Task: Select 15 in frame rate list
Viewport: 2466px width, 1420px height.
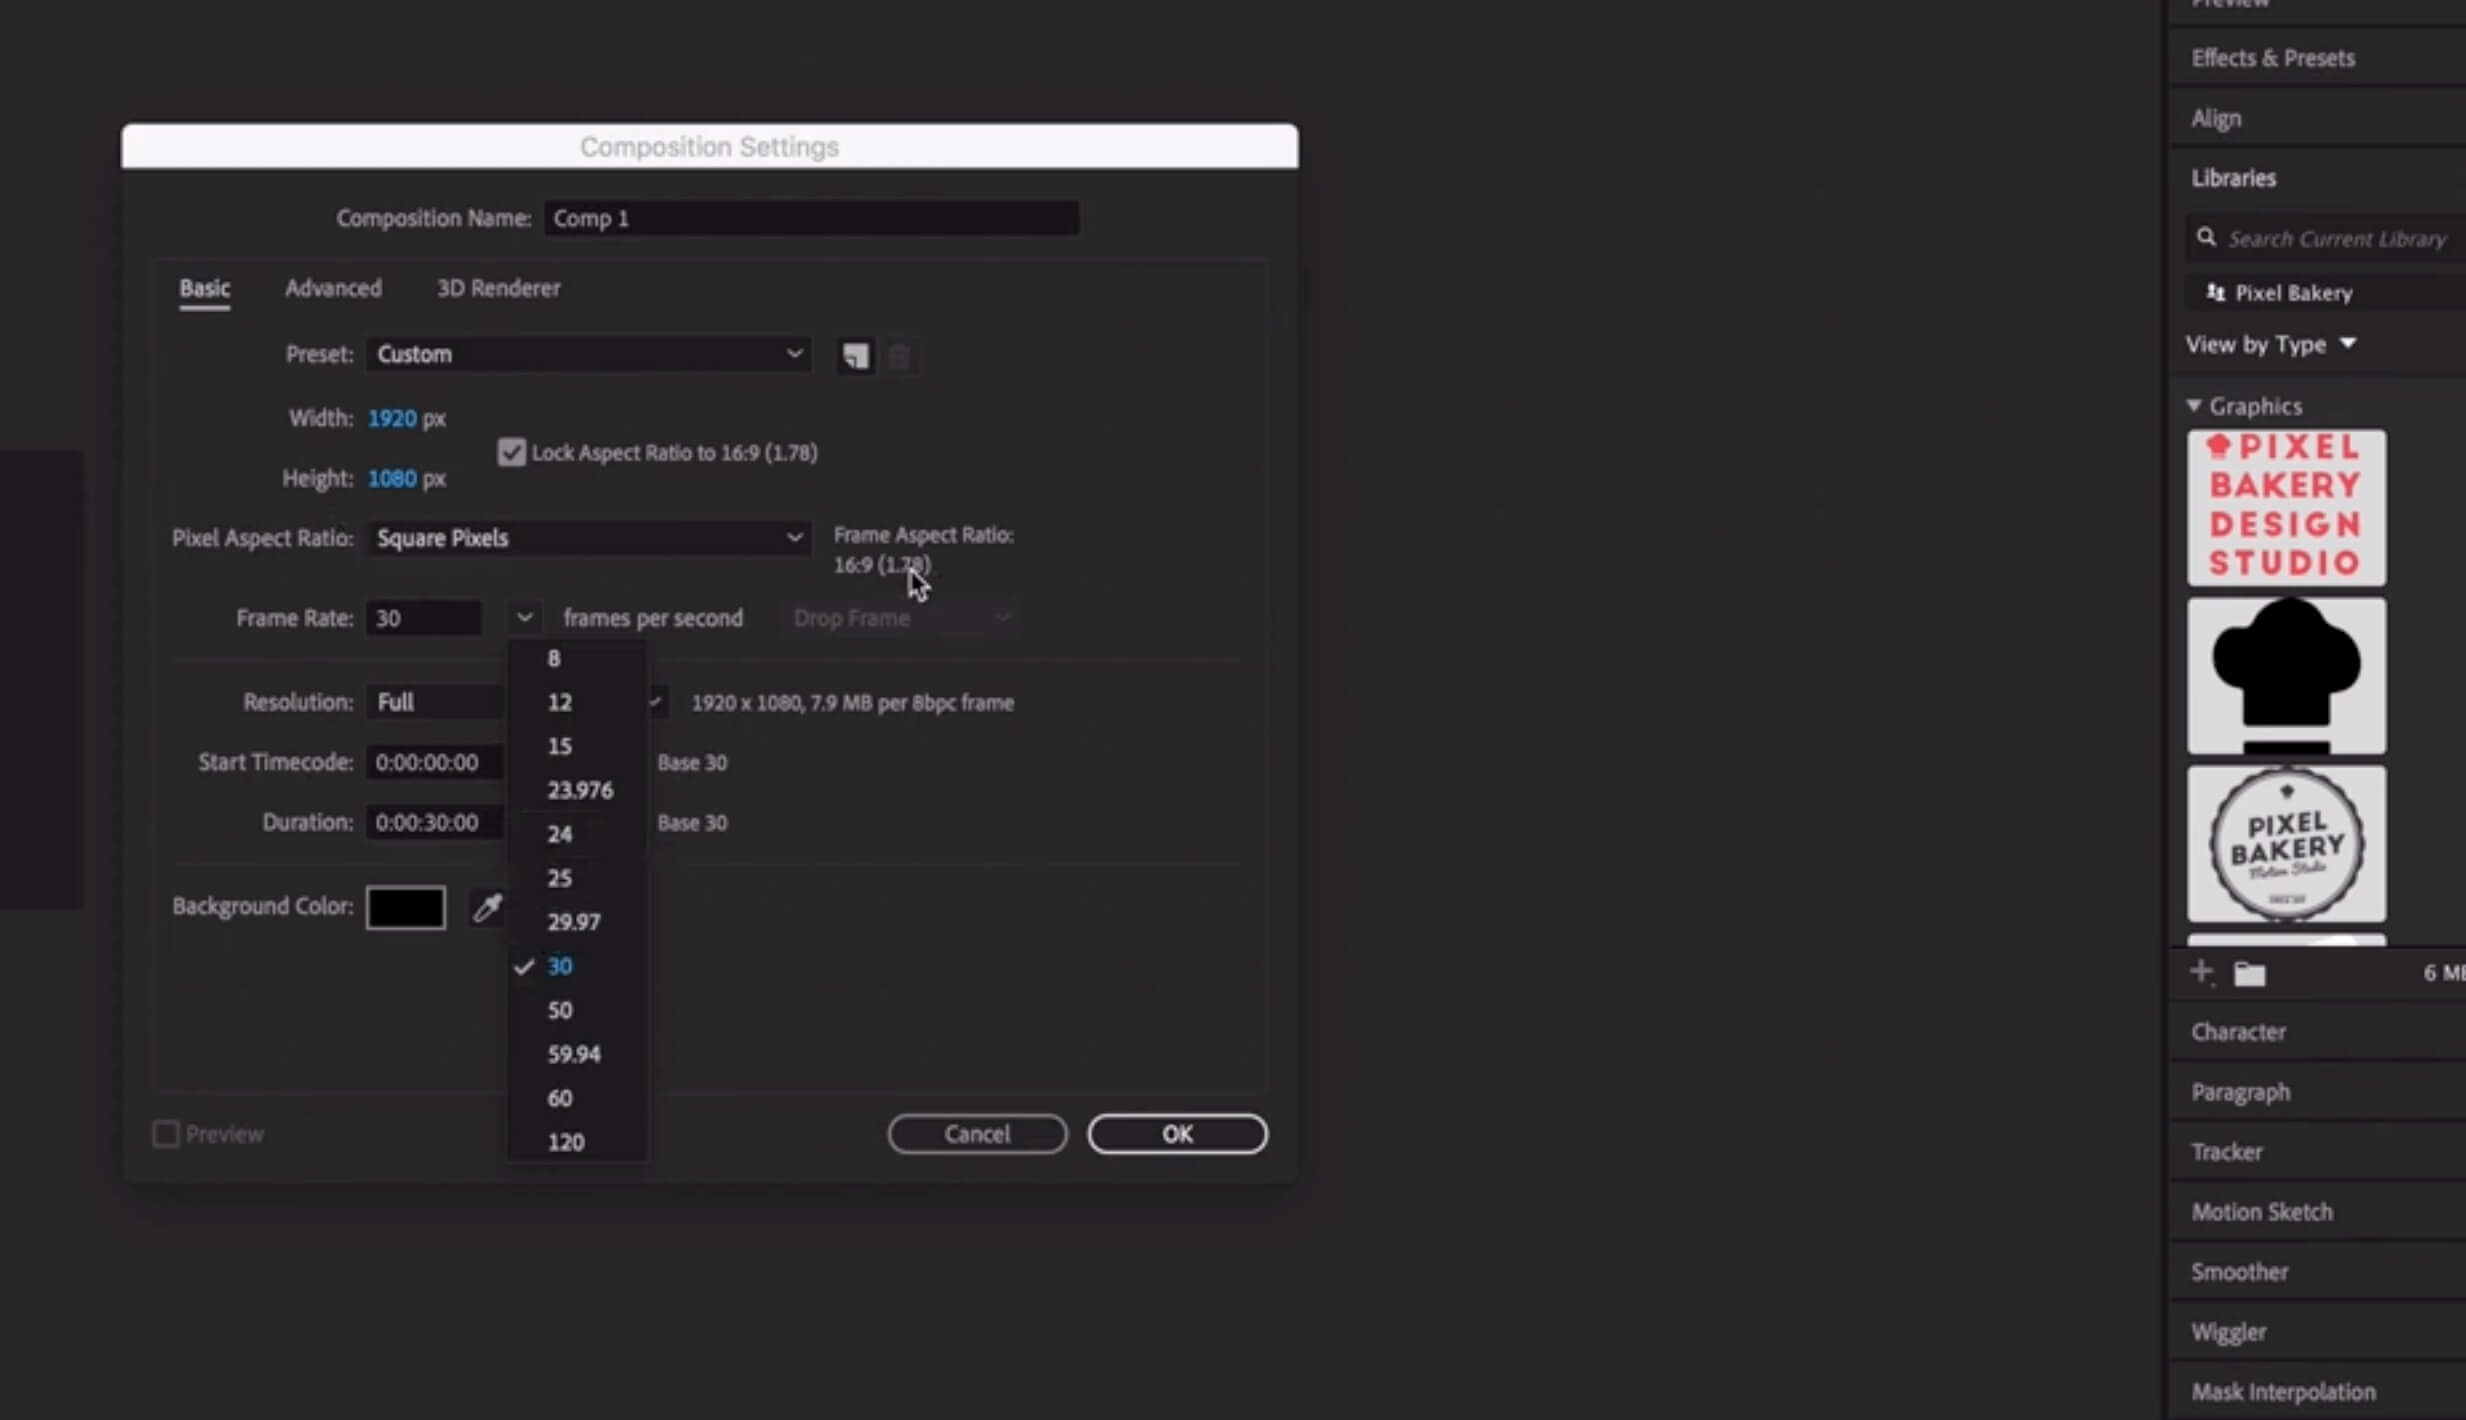Action: pyautogui.click(x=577, y=746)
